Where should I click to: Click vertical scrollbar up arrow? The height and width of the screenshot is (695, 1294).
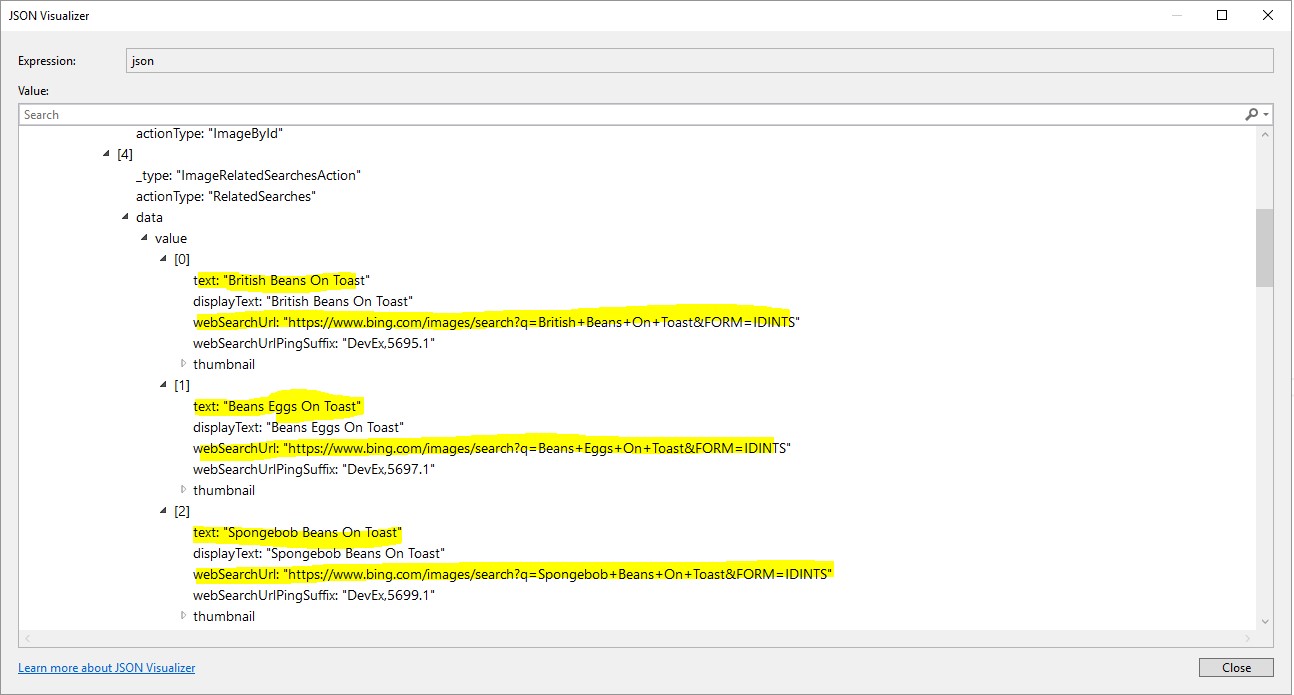(1265, 135)
